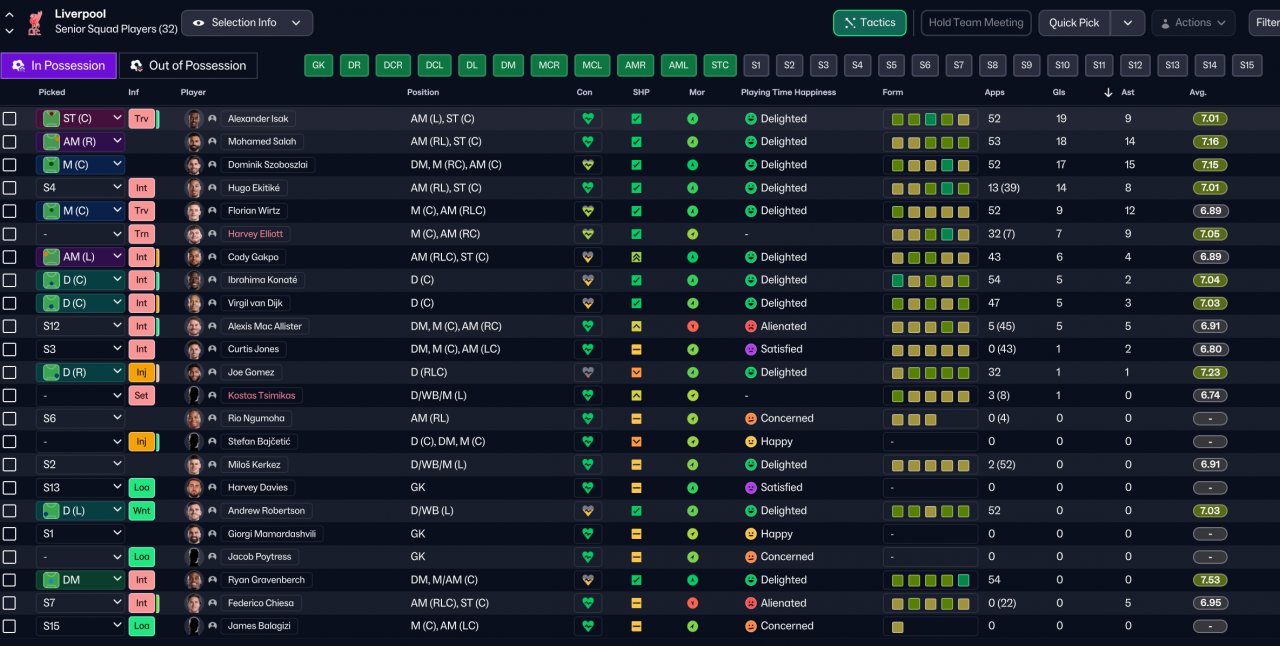This screenshot has width=1280, height=646.
Task: Click the Int status badge for Hugo Ekitiké
Action: point(142,188)
